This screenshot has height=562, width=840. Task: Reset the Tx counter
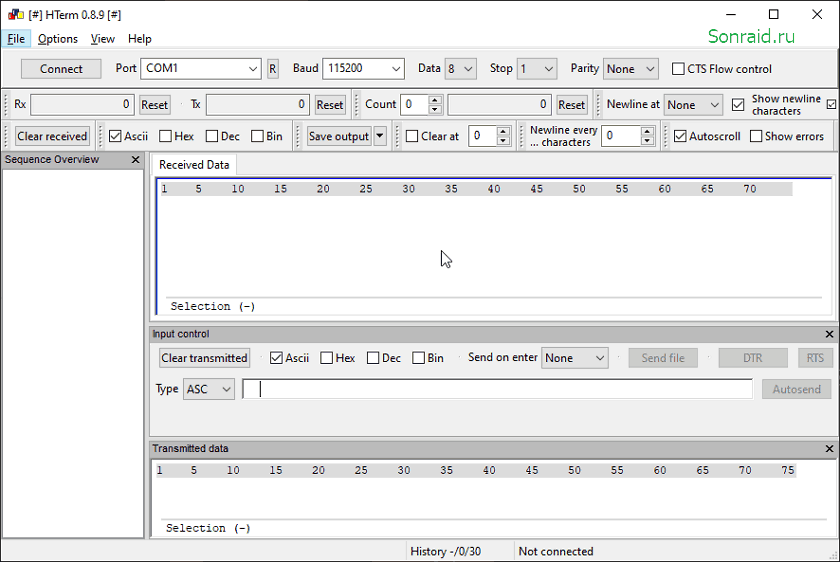(x=329, y=105)
